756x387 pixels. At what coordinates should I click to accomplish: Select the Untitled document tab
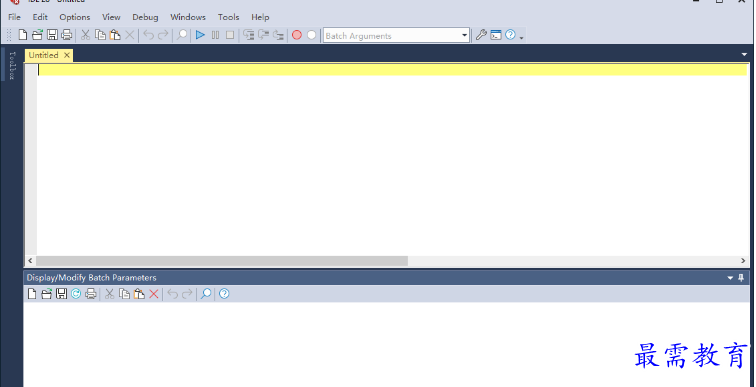[43, 55]
